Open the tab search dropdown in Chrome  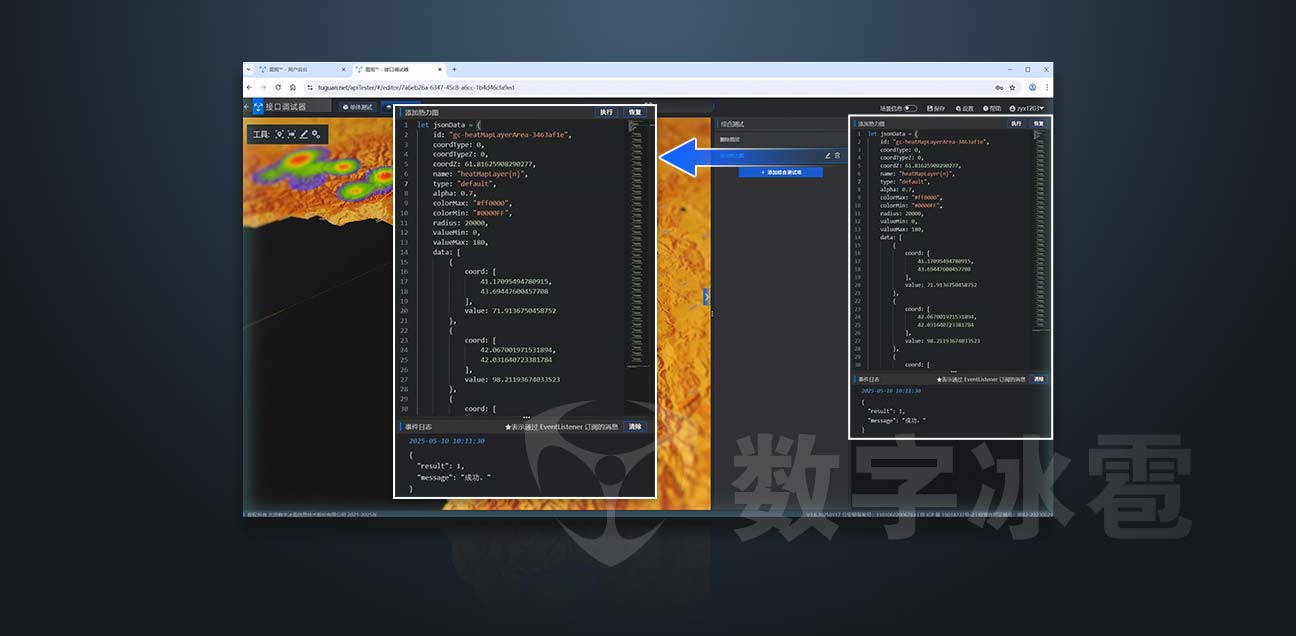point(248,69)
